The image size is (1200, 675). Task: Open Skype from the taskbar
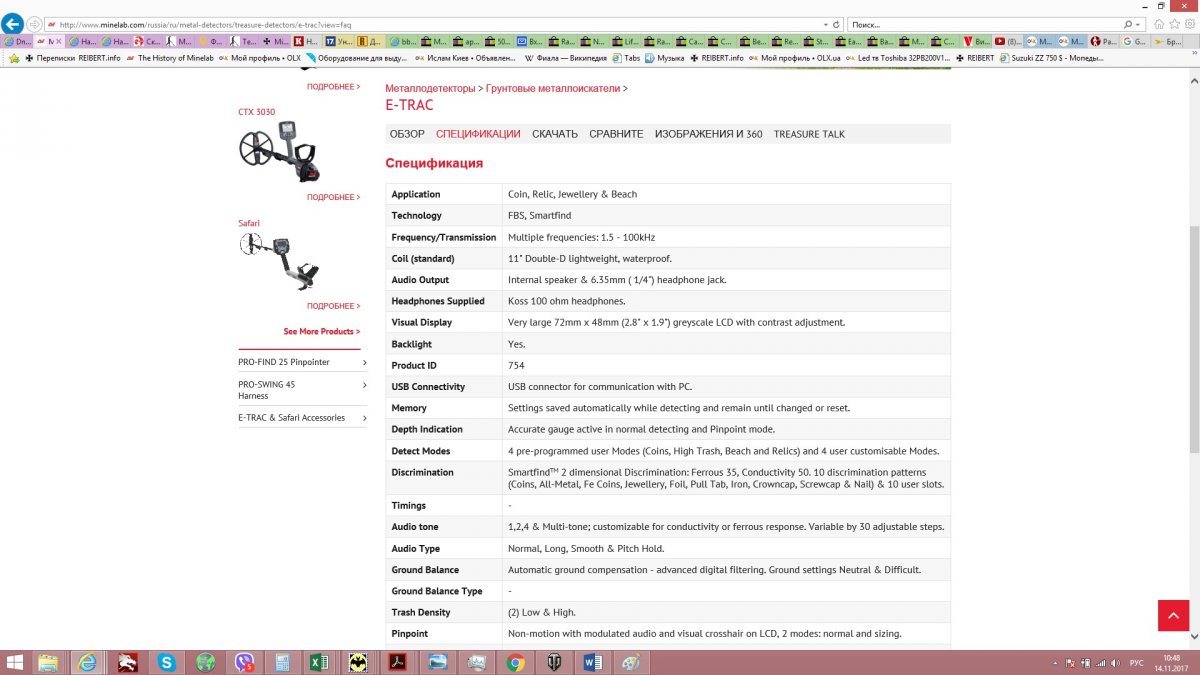coord(166,662)
